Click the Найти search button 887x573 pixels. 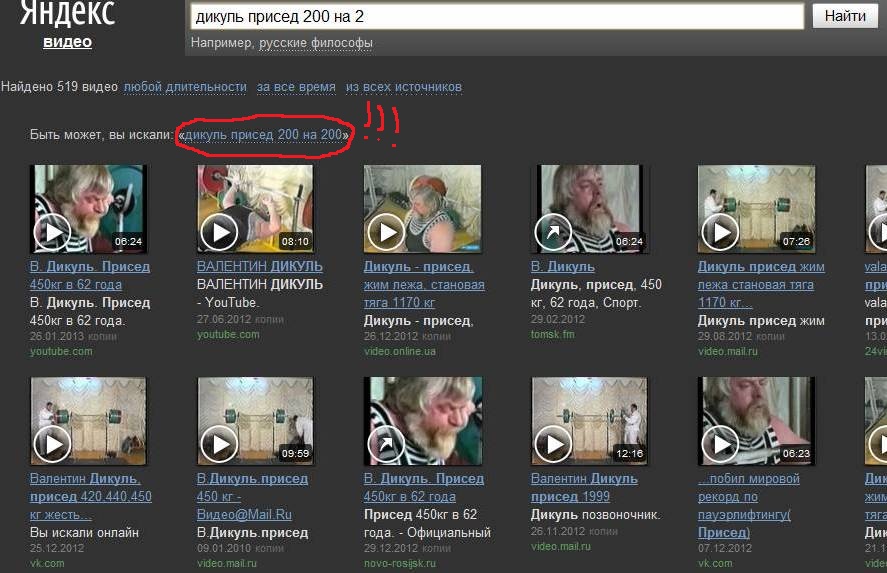click(845, 16)
